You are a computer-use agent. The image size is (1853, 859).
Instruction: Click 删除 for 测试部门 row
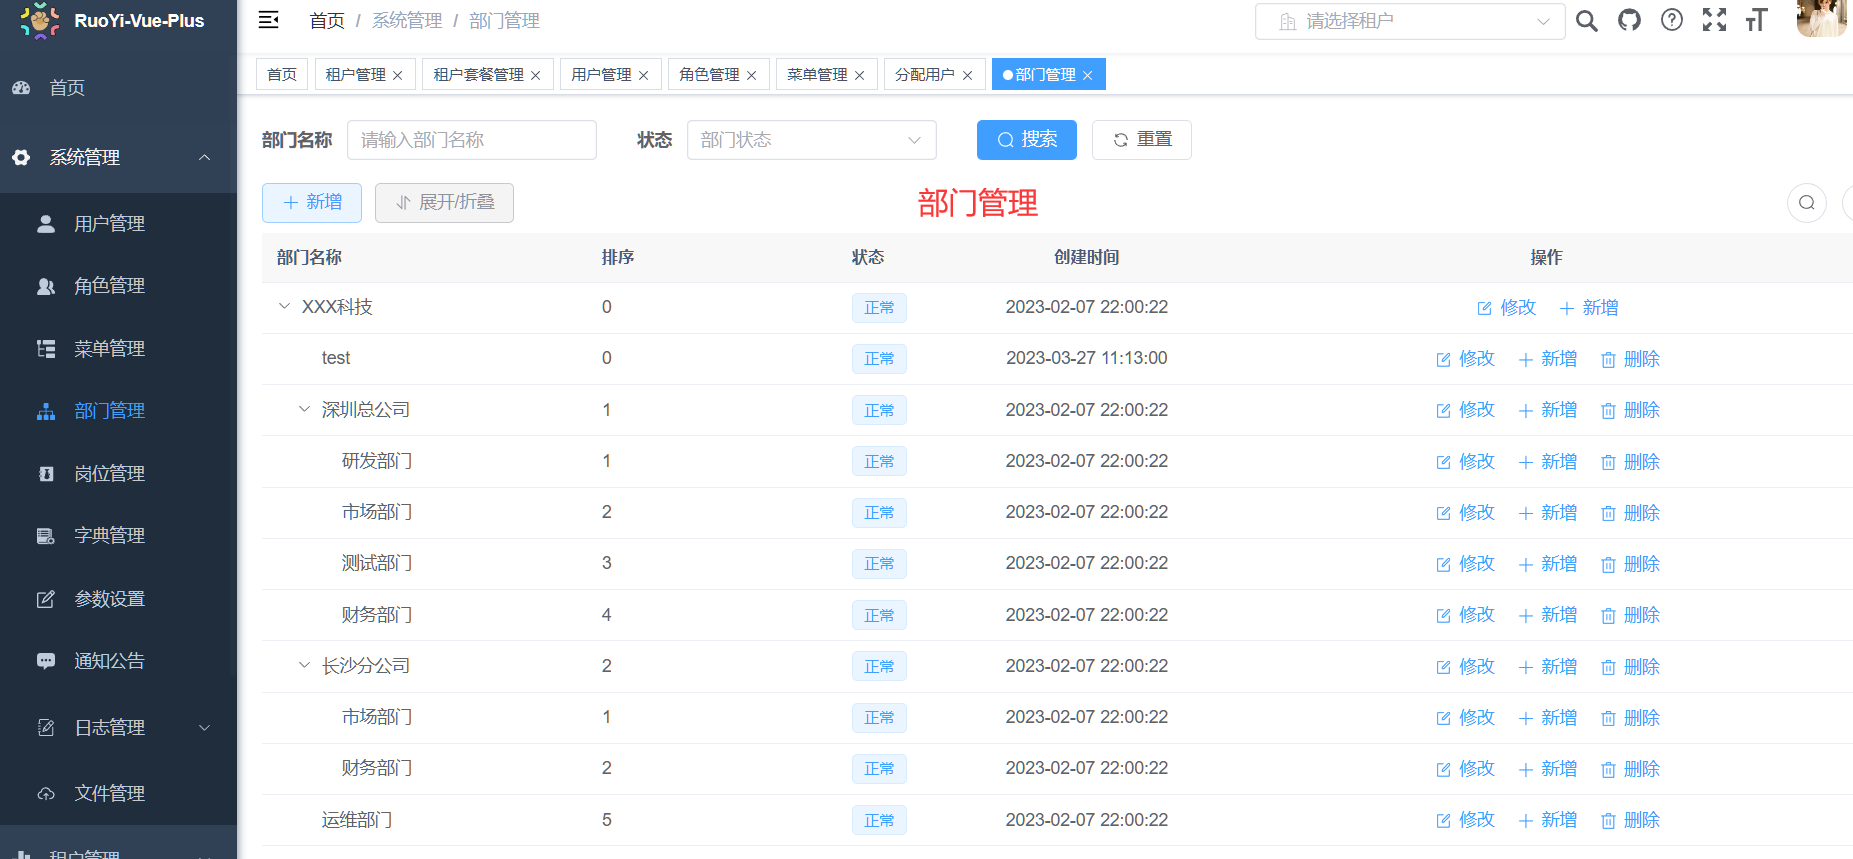point(1630,564)
